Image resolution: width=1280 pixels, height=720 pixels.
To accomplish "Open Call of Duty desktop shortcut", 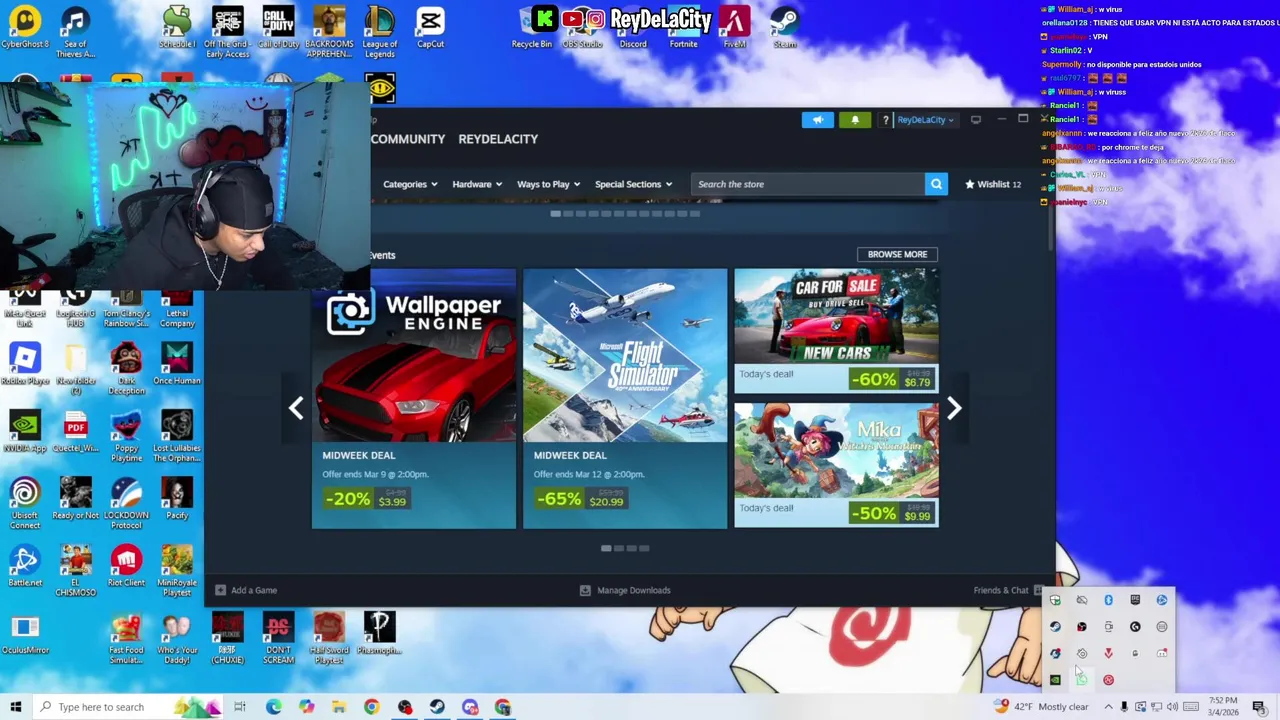I will click(x=278, y=27).
